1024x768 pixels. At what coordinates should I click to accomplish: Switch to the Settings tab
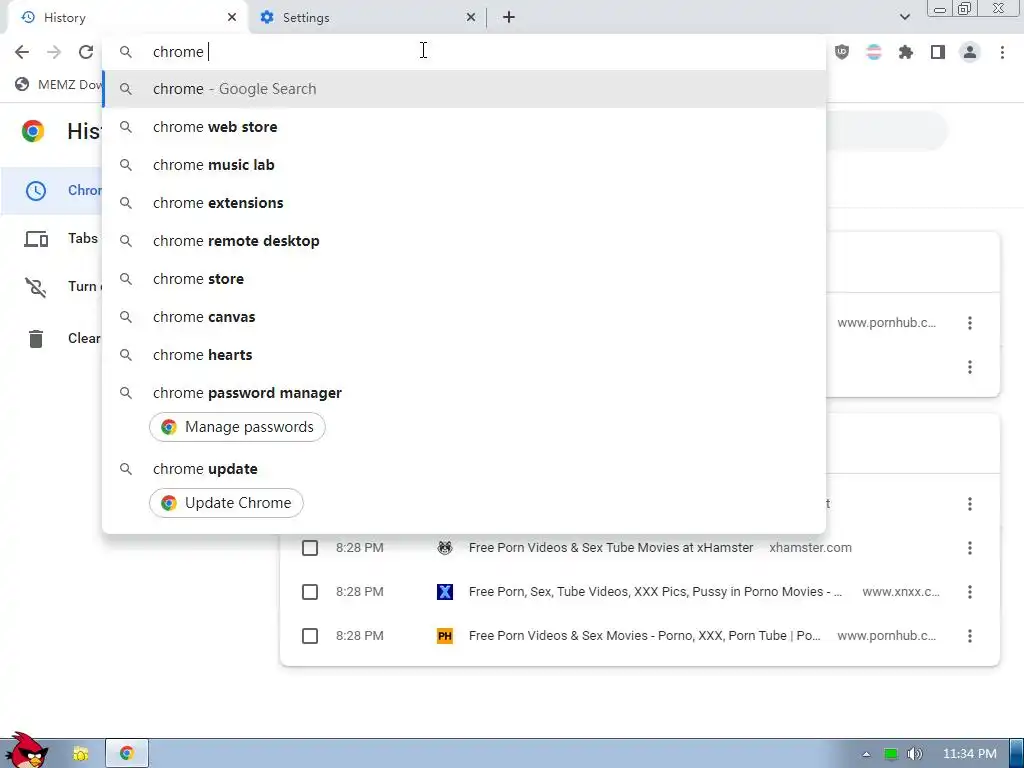point(366,18)
